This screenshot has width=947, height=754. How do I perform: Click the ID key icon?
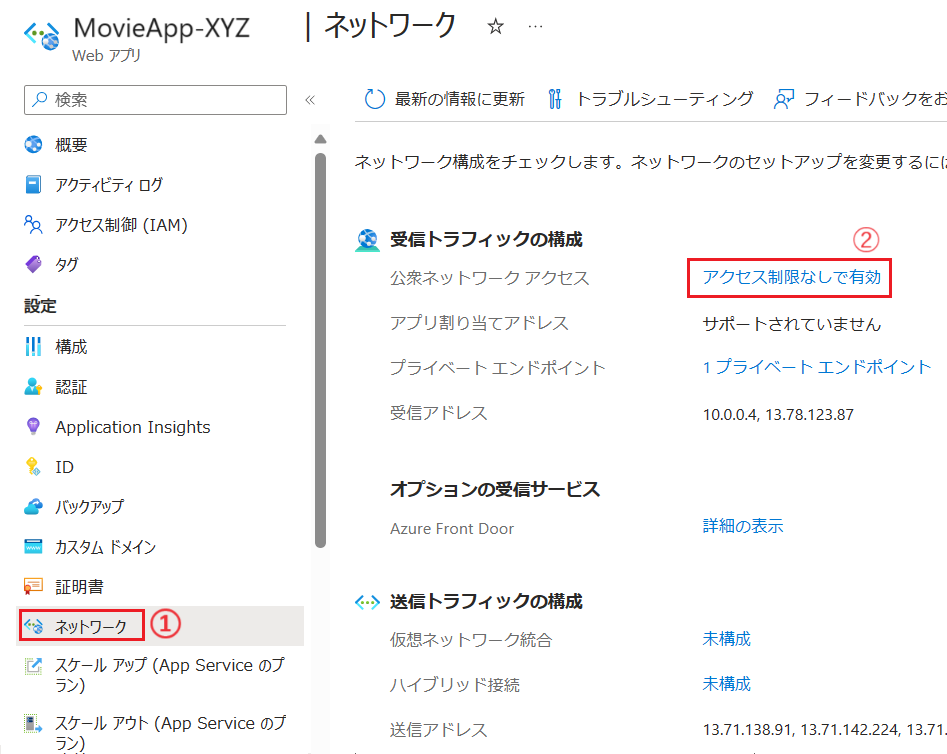pos(33,466)
